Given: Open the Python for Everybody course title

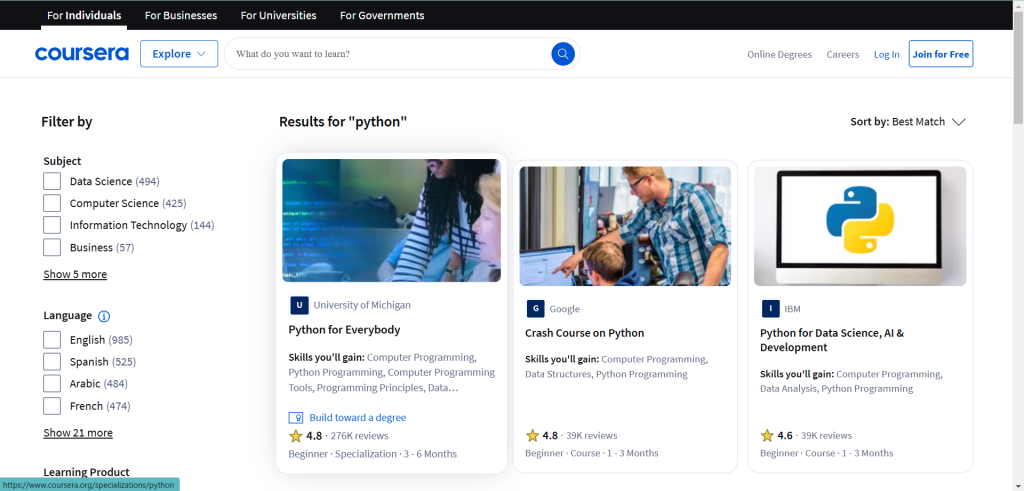Looking at the screenshot, I should pyautogui.click(x=344, y=330).
